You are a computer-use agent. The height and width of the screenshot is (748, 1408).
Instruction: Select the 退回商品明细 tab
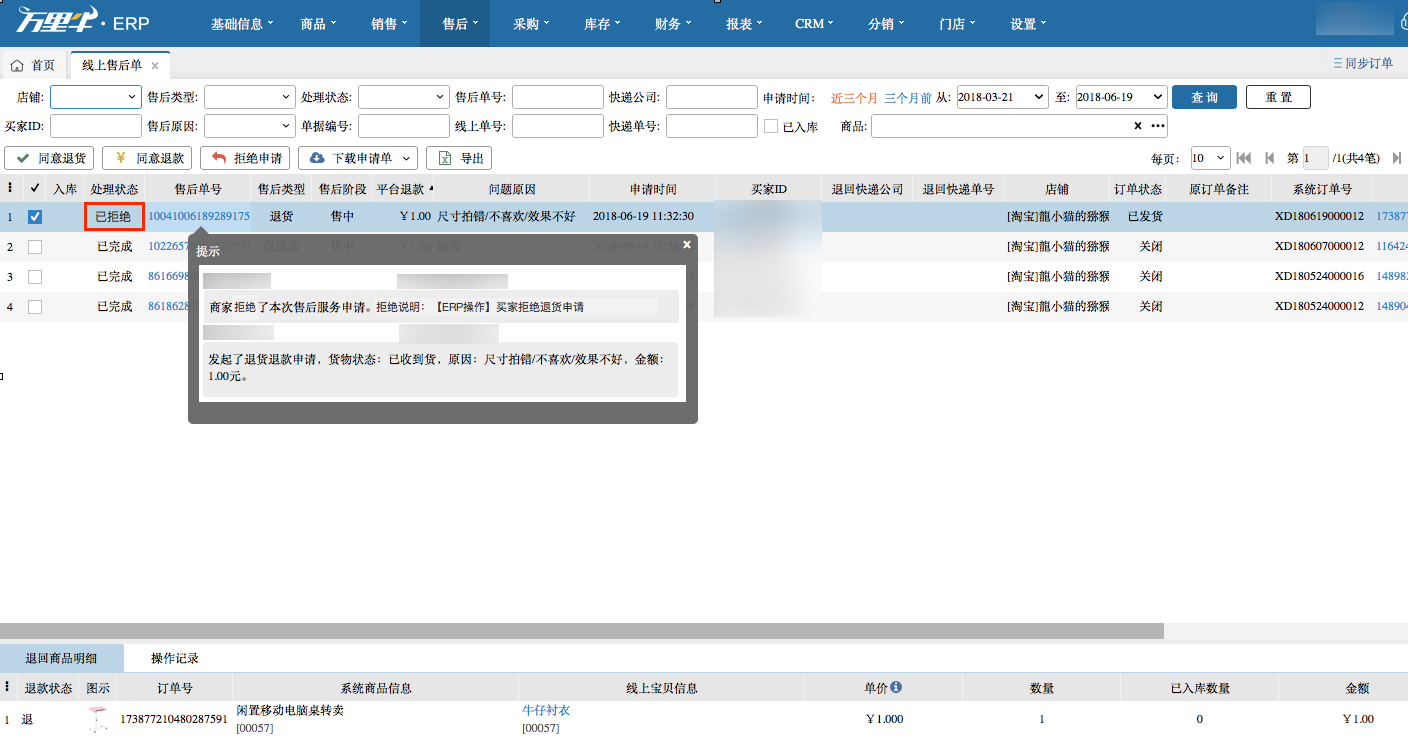click(x=61, y=658)
